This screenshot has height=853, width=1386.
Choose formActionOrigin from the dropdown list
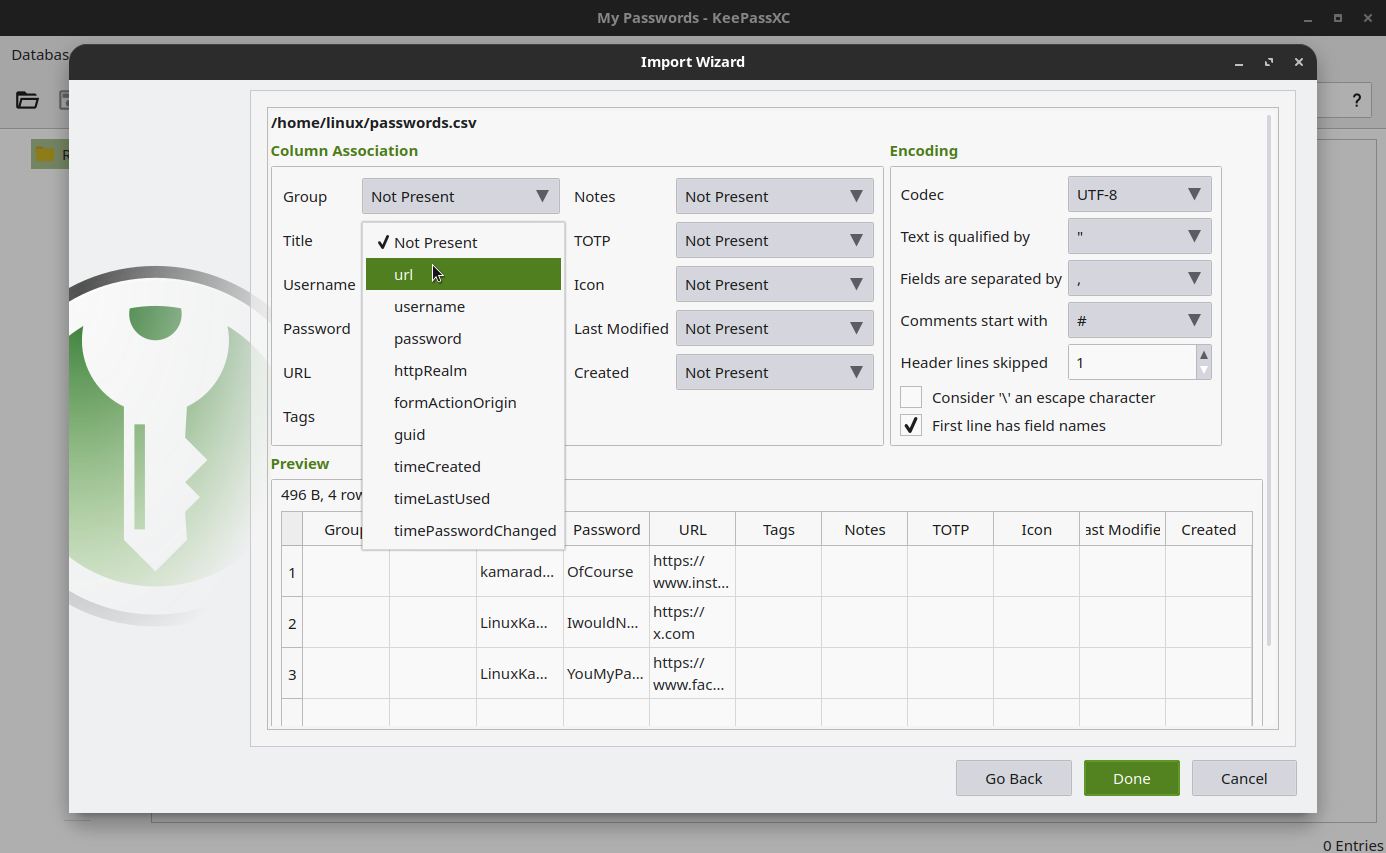(463, 402)
